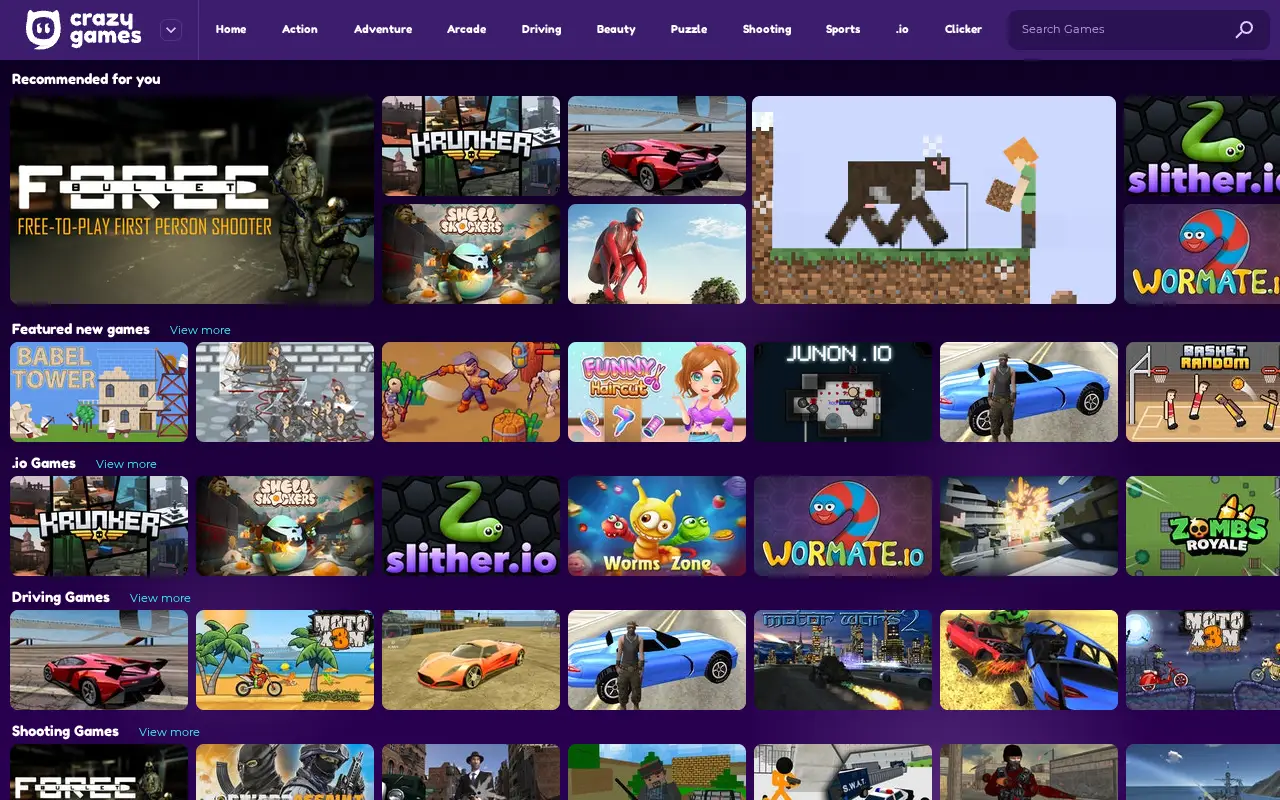This screenshot has width=1280, height=800.
Task: Open the car crash derby game thumbnail
Action: [x=1029, y=660]
